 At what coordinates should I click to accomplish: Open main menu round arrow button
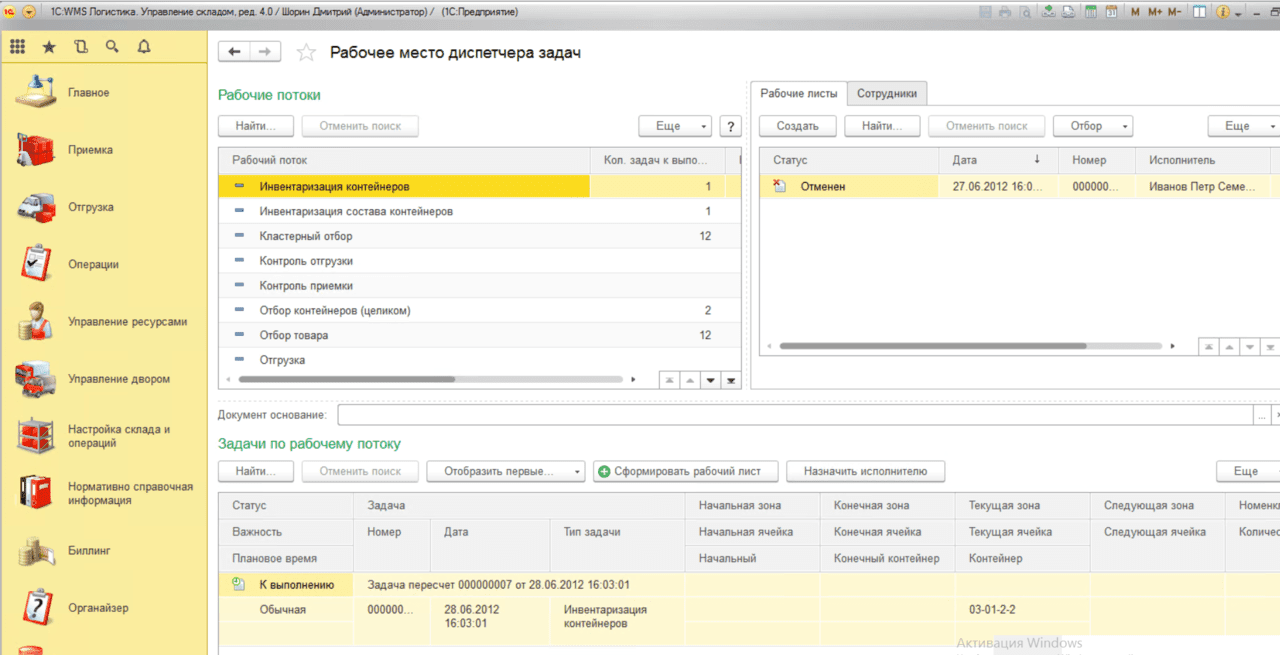[28, 11]
